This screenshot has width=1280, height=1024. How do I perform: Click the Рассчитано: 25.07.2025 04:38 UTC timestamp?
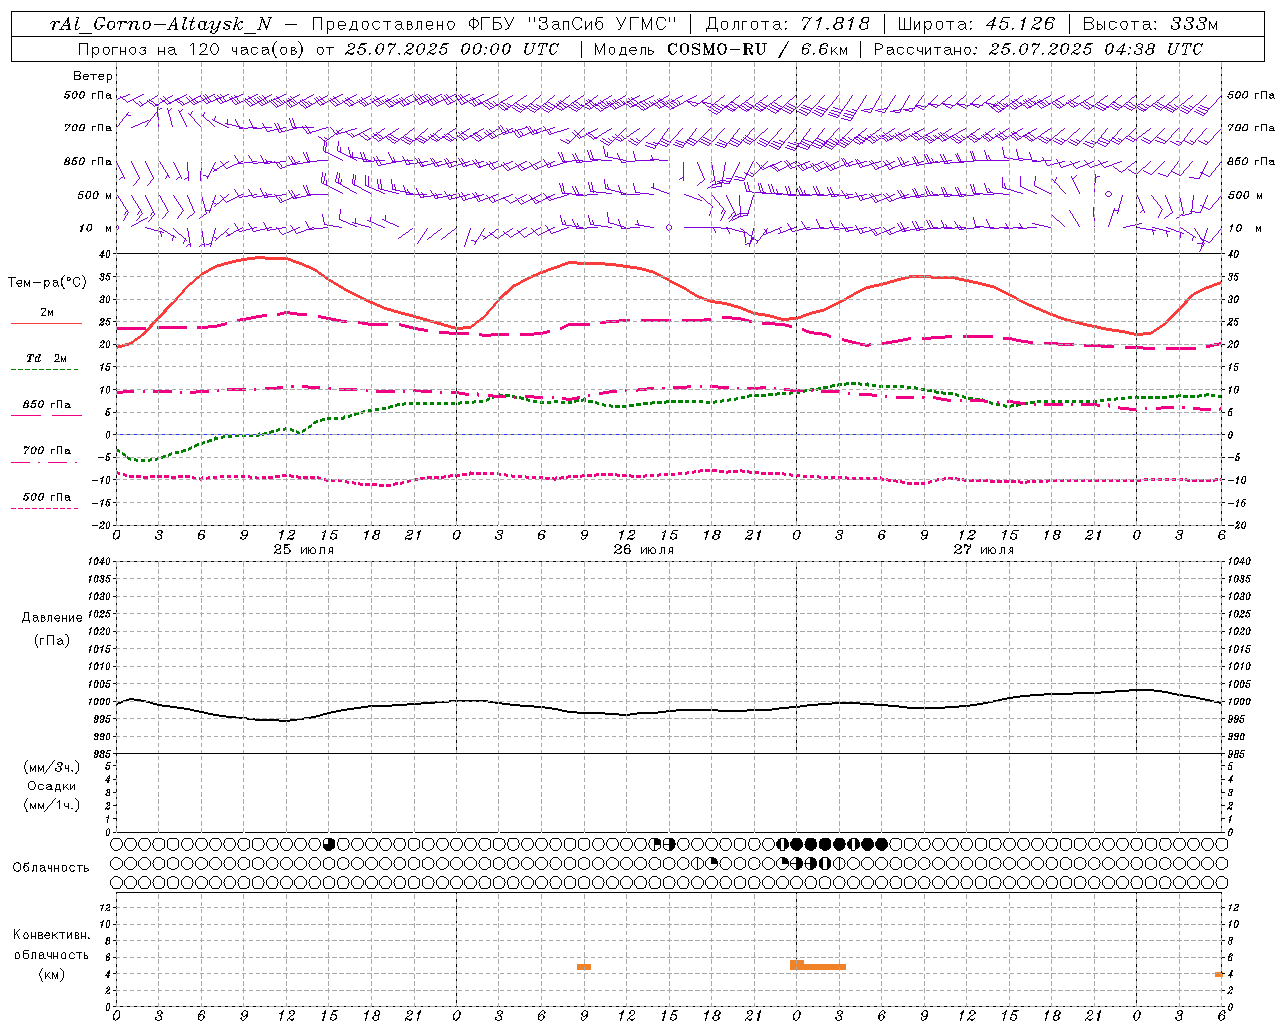pyautogui.click(x=1038, y=49)
